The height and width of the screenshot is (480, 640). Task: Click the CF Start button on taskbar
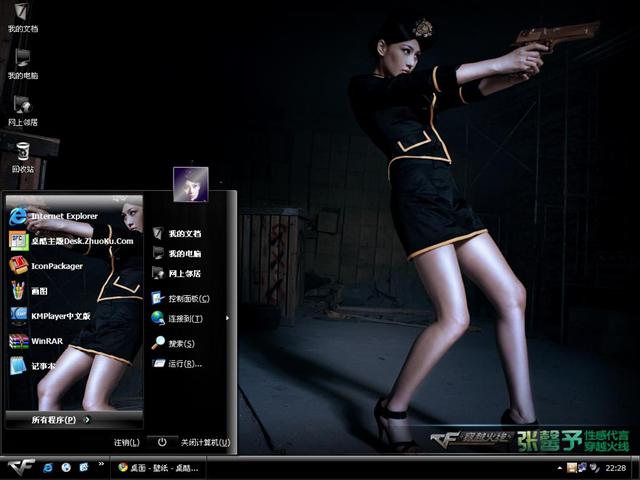[x=22, y=467]
